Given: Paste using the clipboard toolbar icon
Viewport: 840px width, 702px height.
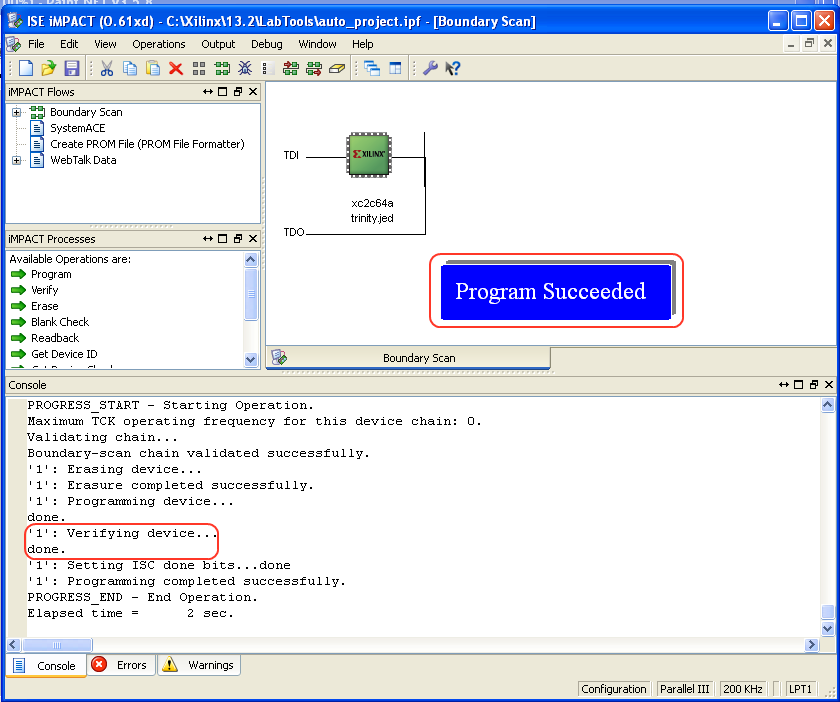Looking at the screenshot, I should [x=153, y=68].
